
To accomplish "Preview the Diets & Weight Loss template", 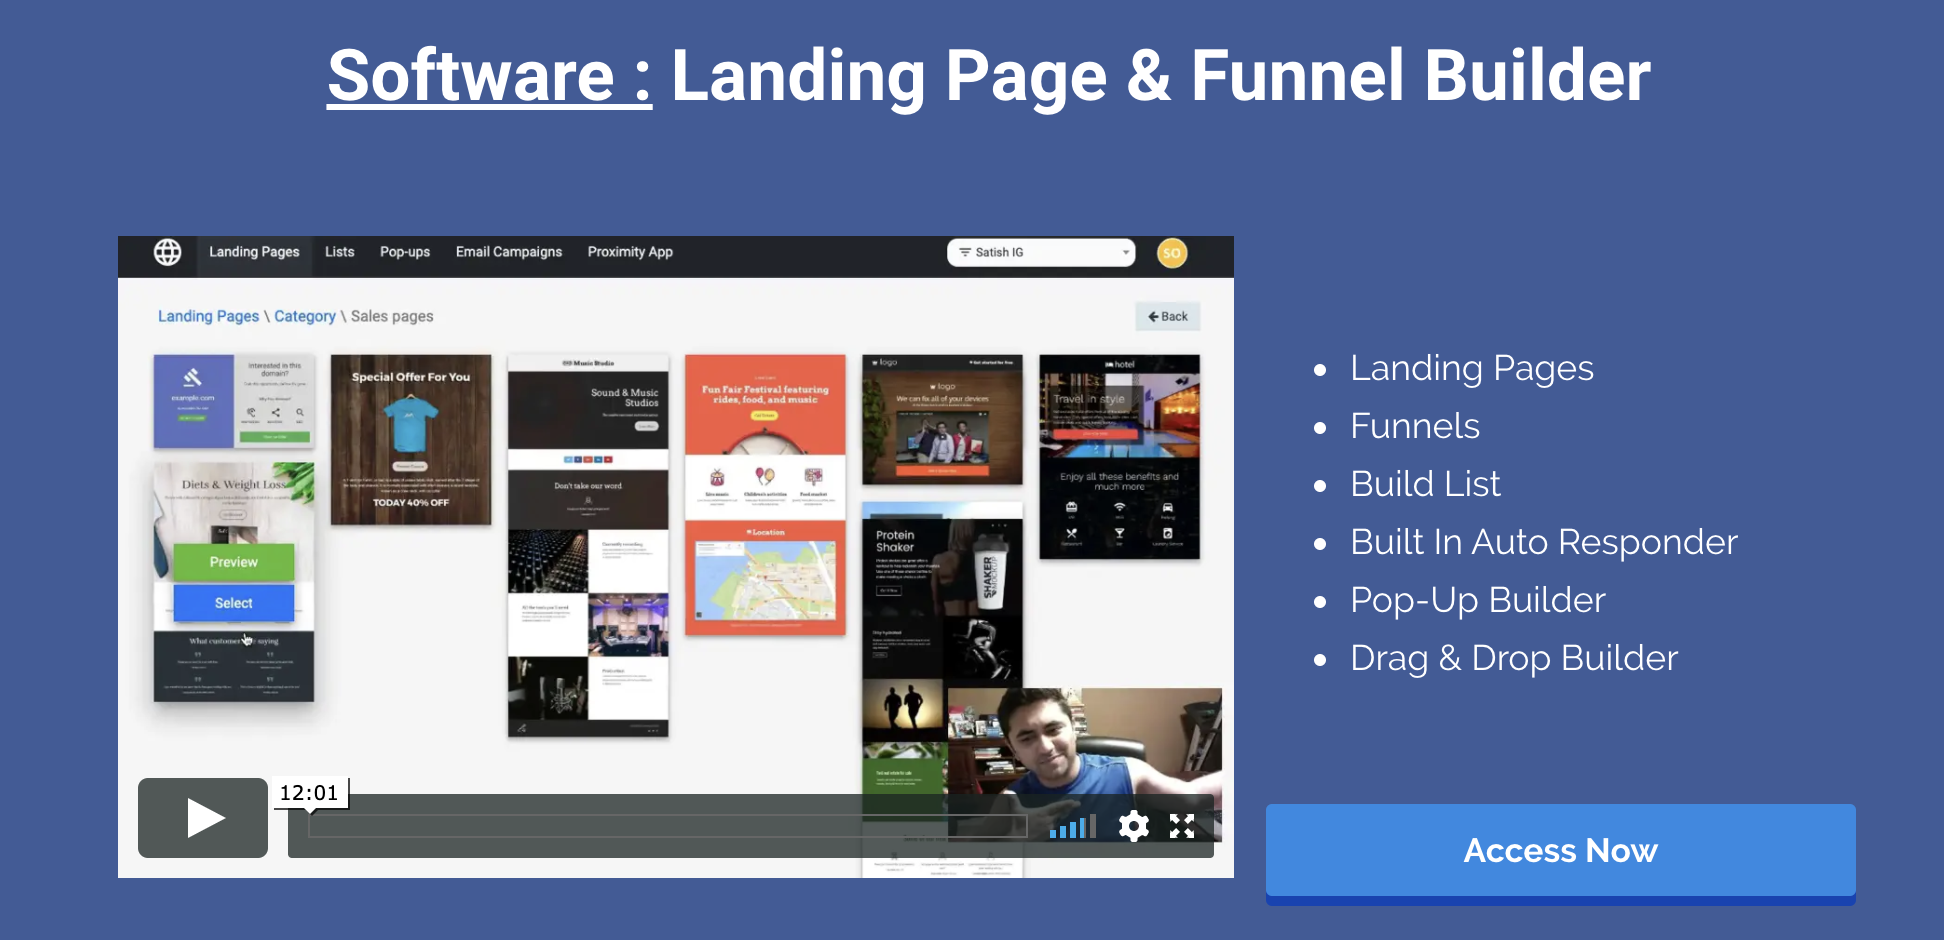I will 234,562.
